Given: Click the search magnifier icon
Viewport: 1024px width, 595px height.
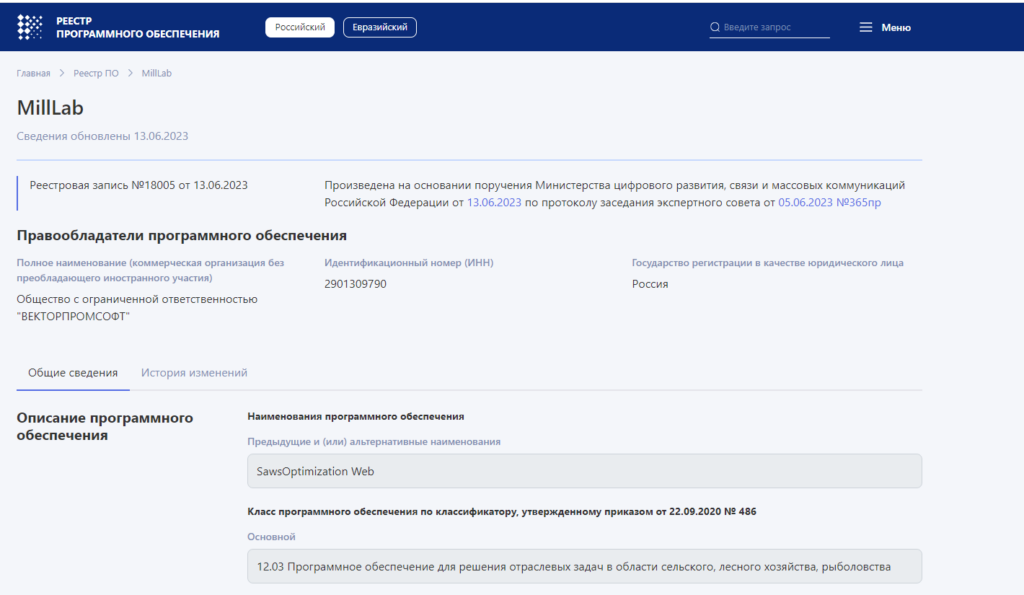Looking at the screenshot, I should pos(714,27).
